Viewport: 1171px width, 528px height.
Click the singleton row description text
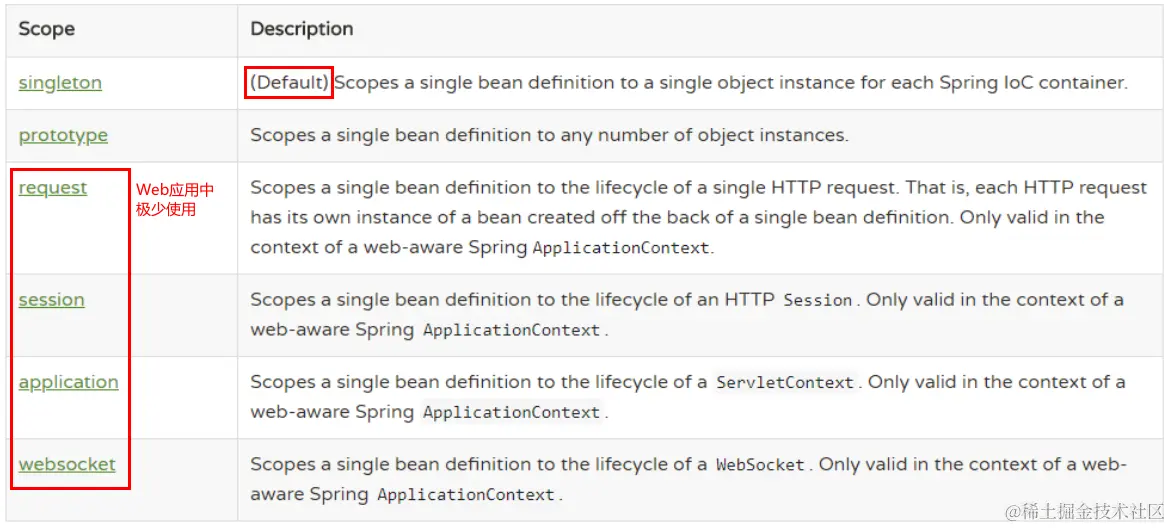tap(730, 83)
